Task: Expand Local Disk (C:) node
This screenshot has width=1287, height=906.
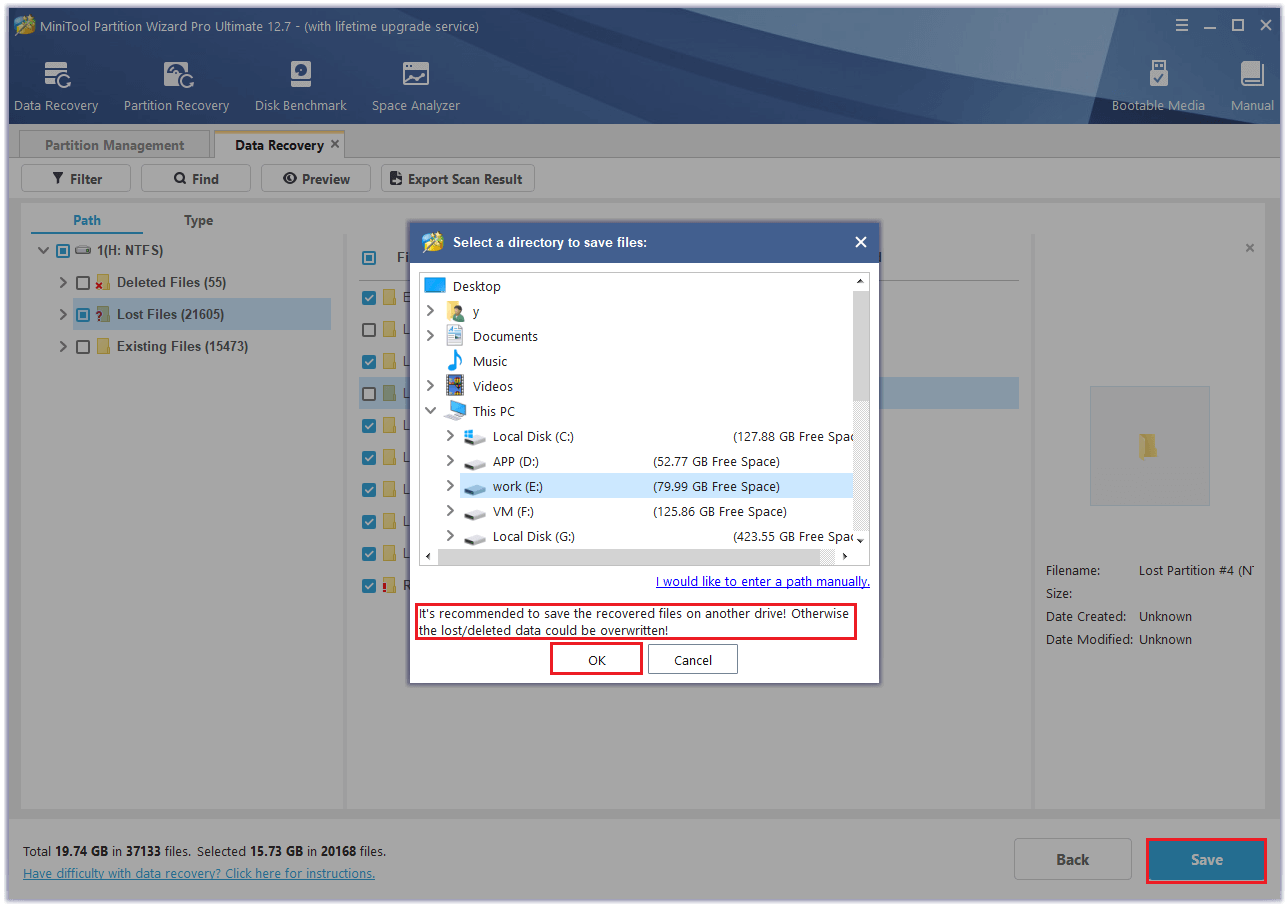Action: [450, 436]
